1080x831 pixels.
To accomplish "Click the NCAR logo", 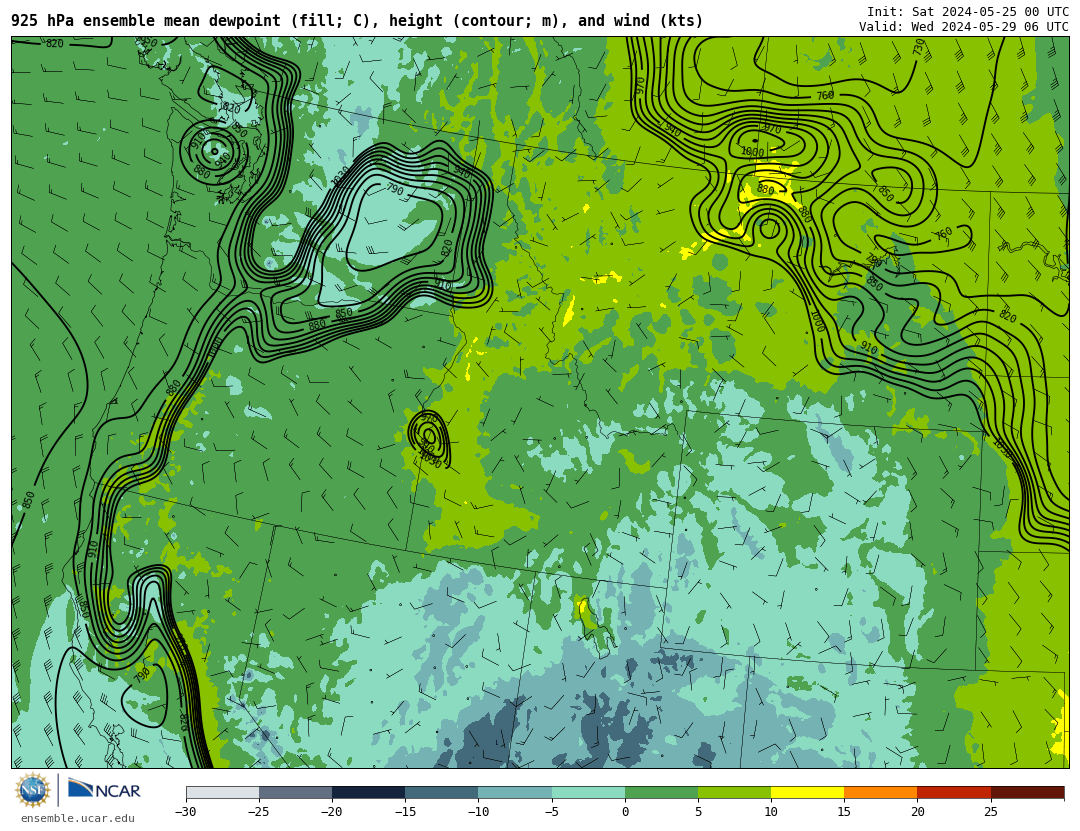I will [104, 789].
